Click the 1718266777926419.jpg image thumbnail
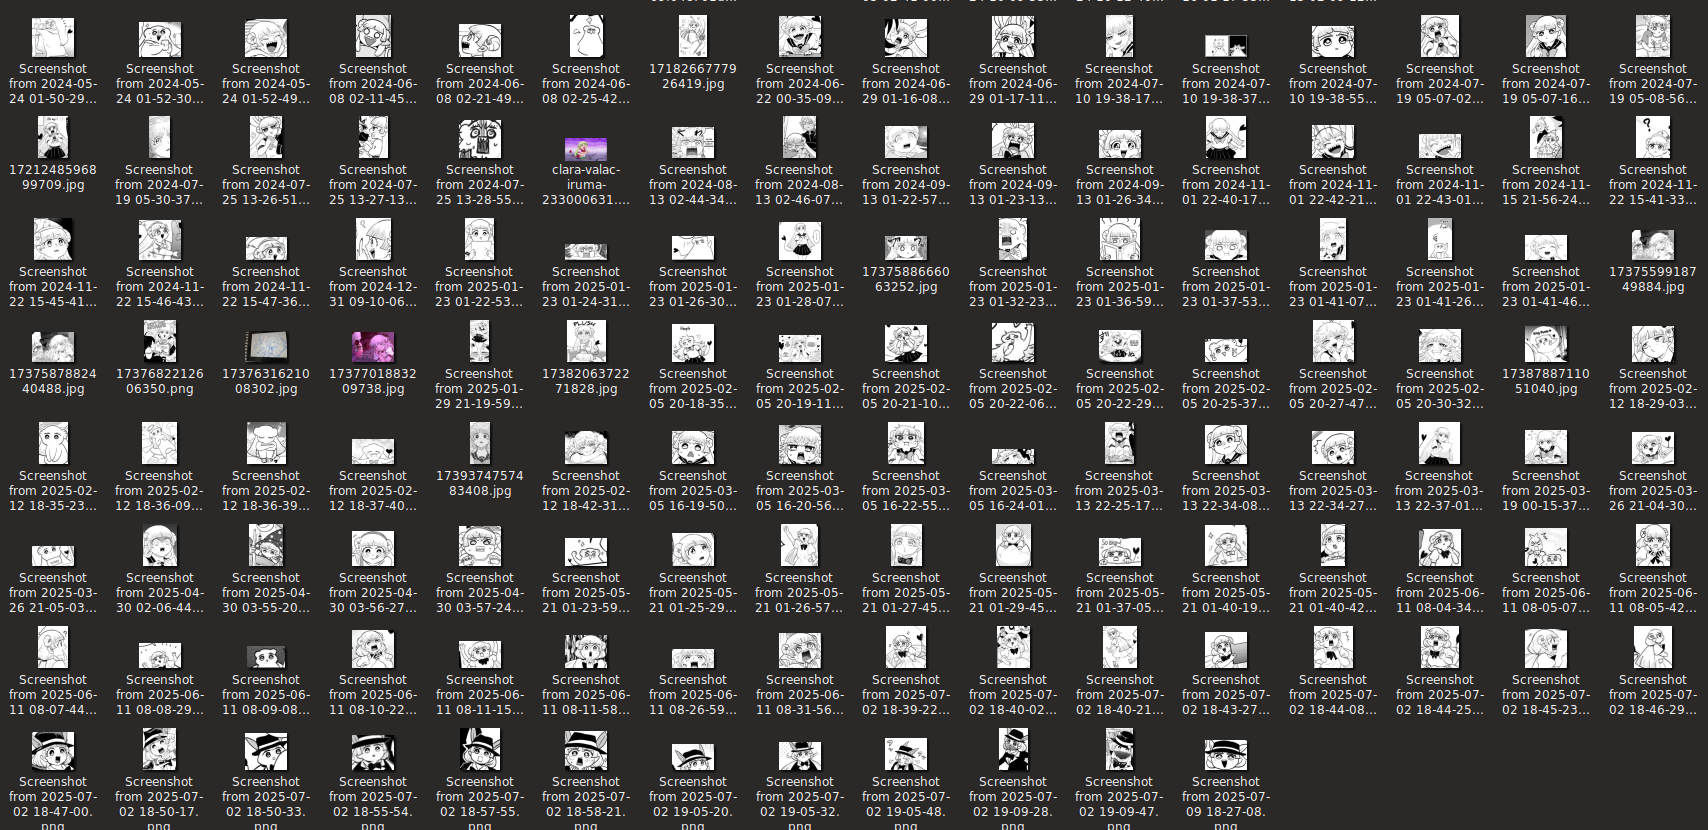The image size is (1708, 830). tap(693, 37)
